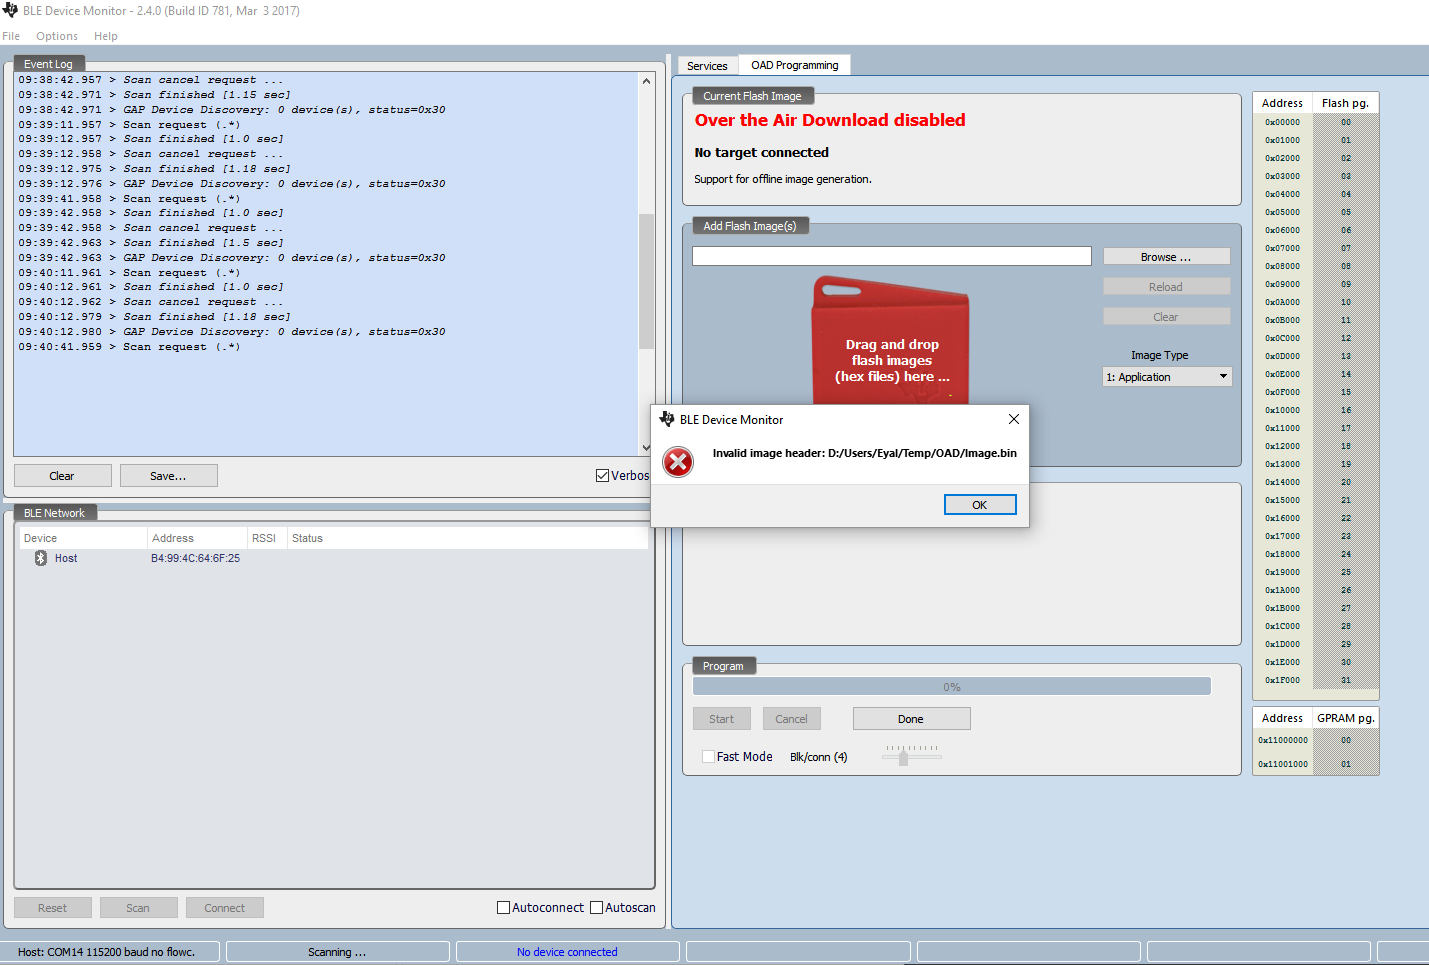The width and height of the screenshot is (1429, 965).
Task: Click the Bluetooth icon beside Host device
Action: click(x=41, y=558)
